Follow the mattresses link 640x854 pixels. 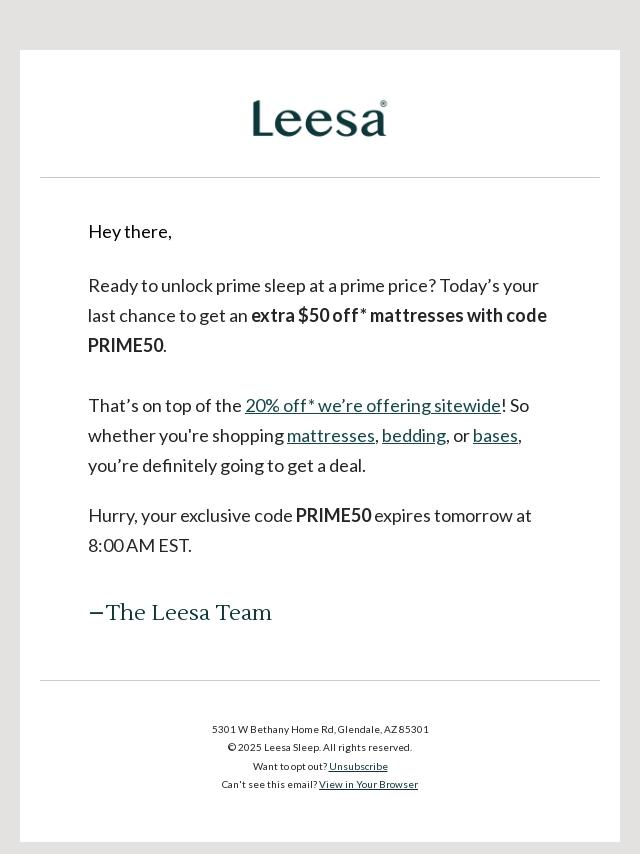pos(330,436)
